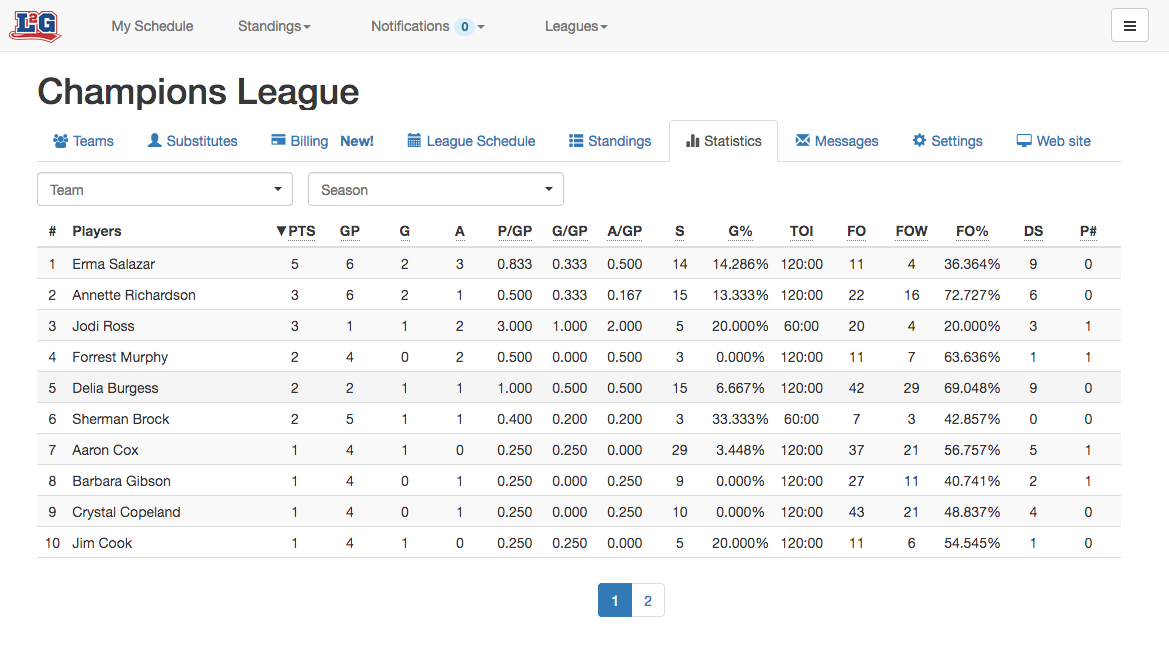Switch to the Standings list tab

tap(610, 141)
